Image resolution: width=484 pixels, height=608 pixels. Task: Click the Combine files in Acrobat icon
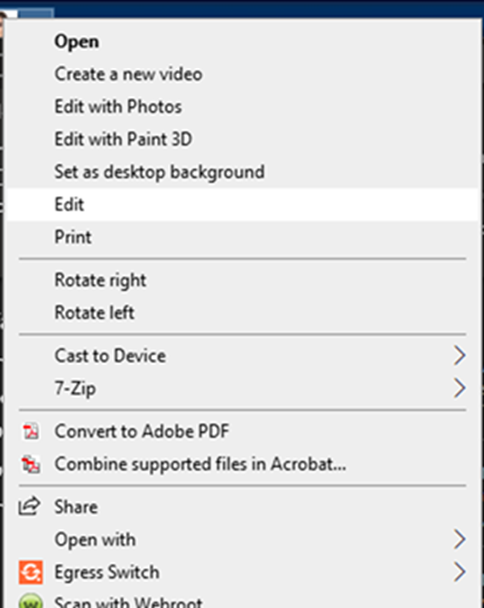(31, 464)
